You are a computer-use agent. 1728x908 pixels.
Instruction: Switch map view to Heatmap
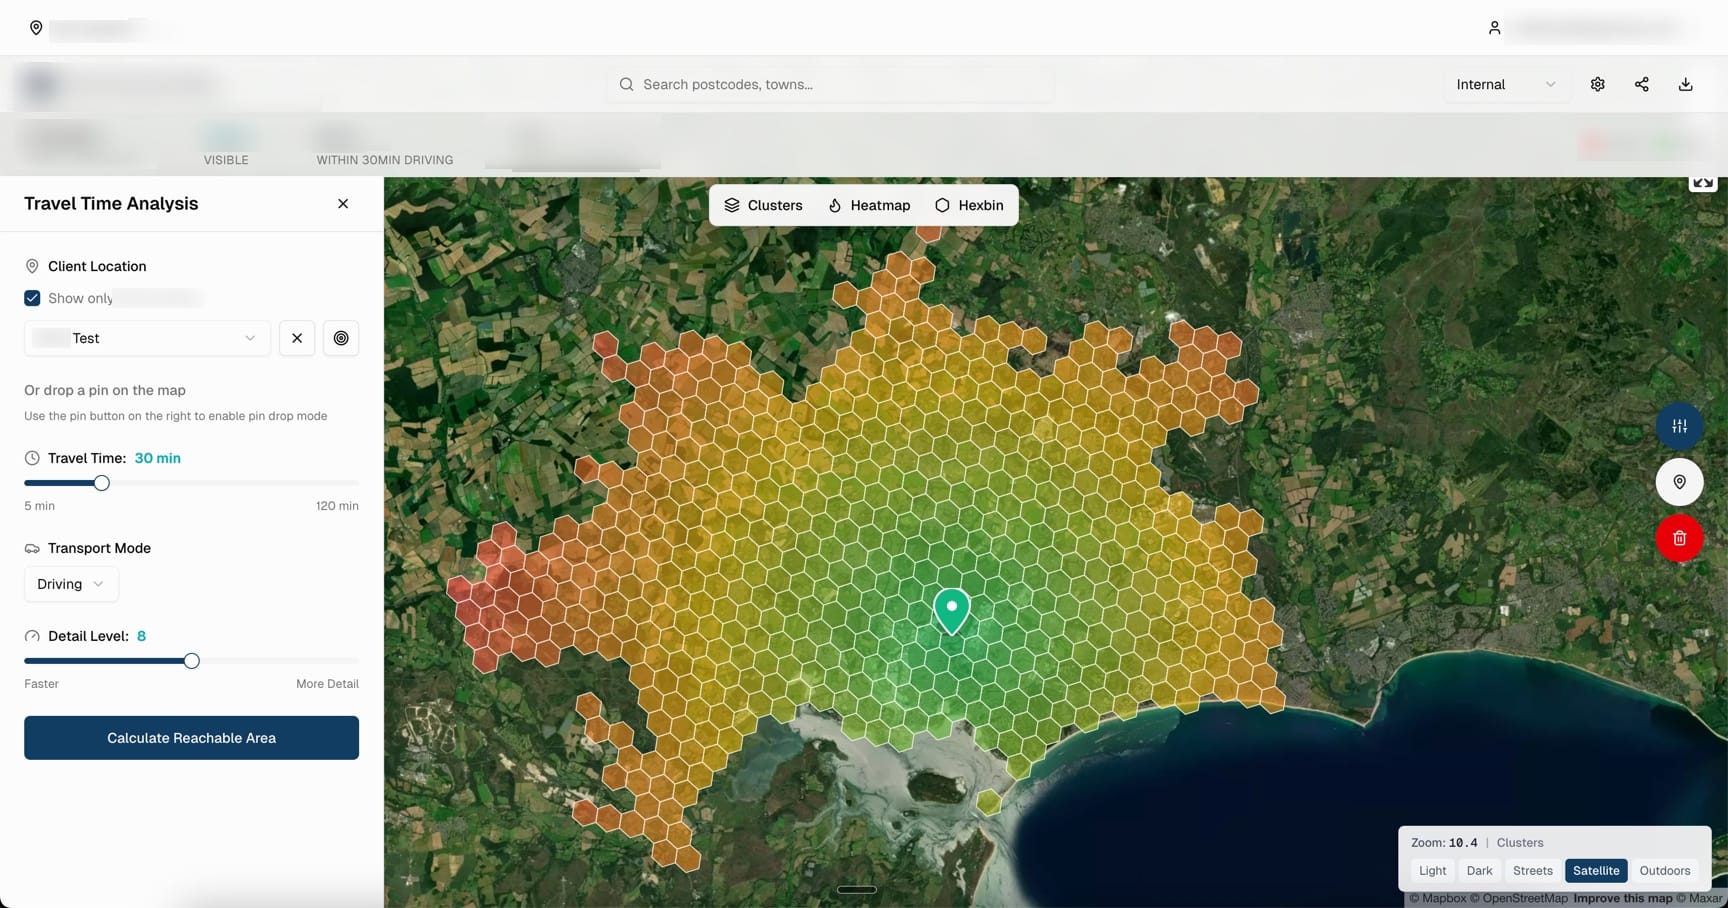(869, 205)
